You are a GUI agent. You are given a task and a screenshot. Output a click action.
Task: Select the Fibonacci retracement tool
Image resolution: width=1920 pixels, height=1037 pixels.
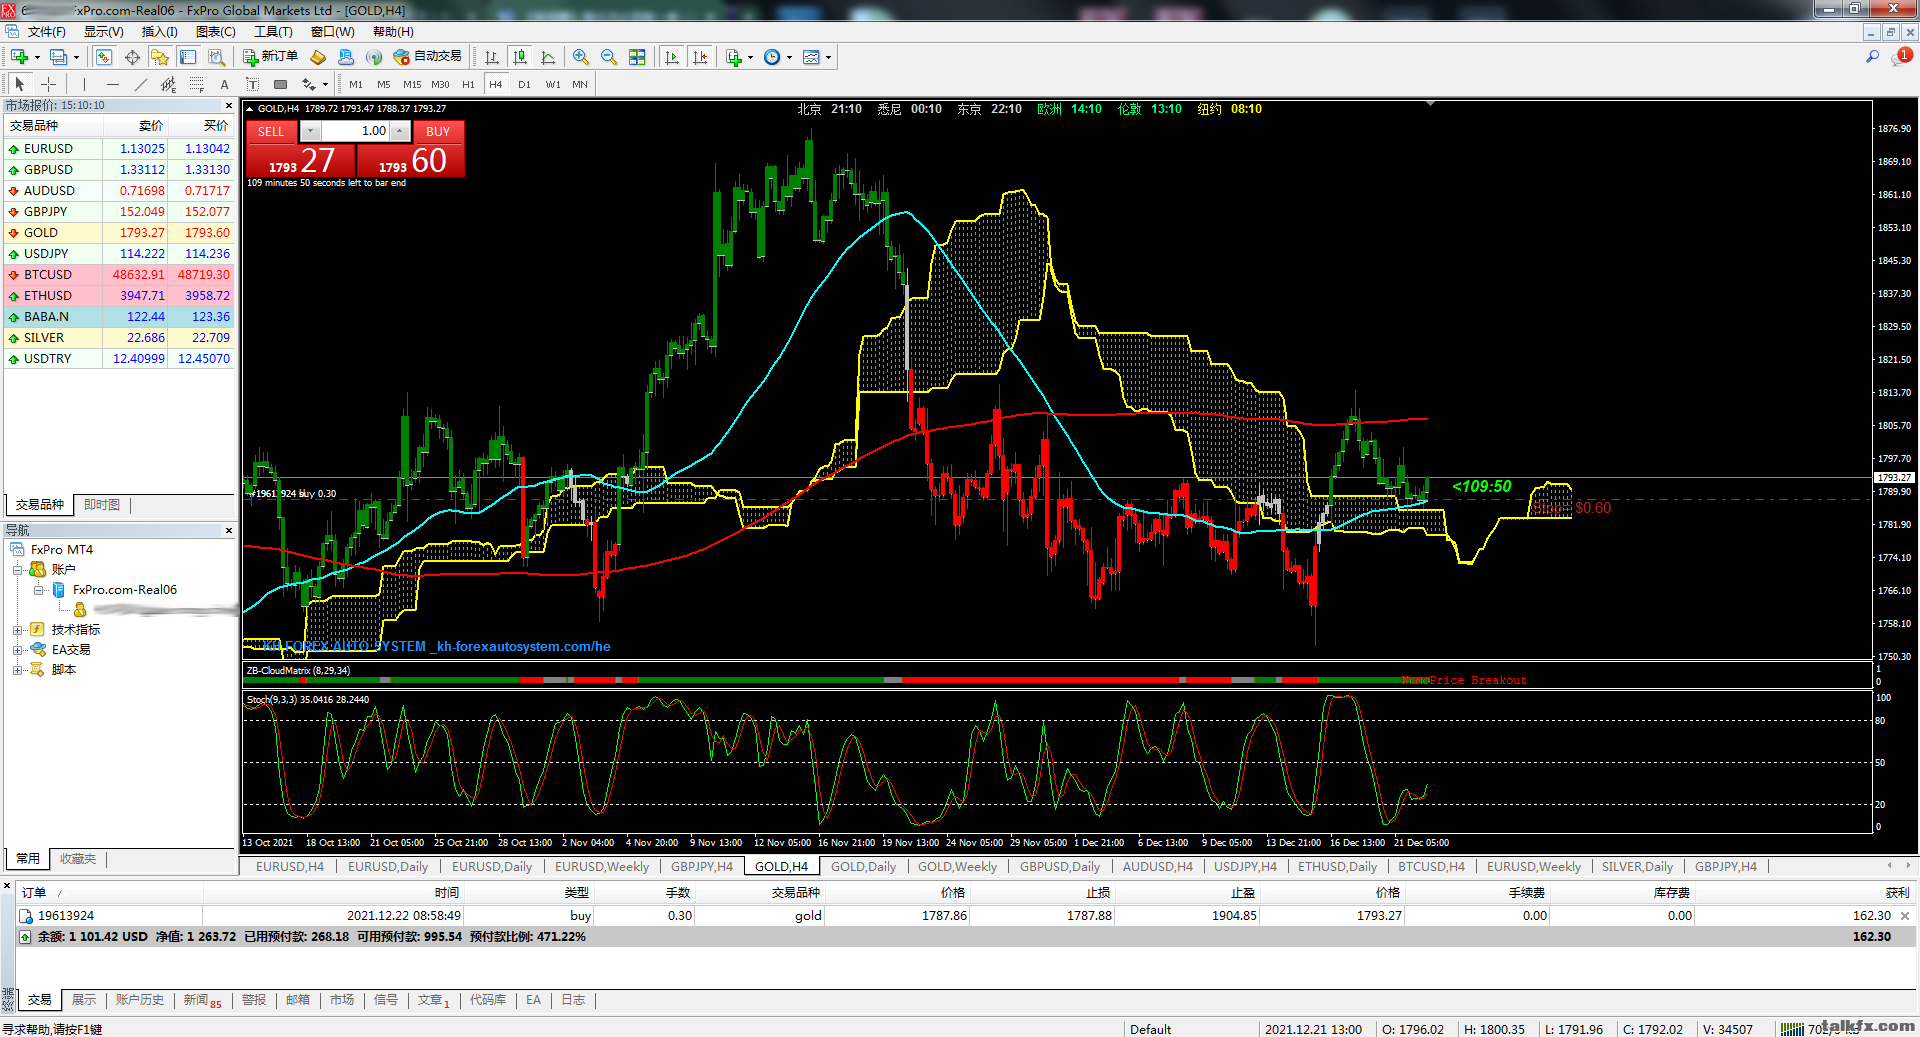pyautogui.click(x=196, y=84)
